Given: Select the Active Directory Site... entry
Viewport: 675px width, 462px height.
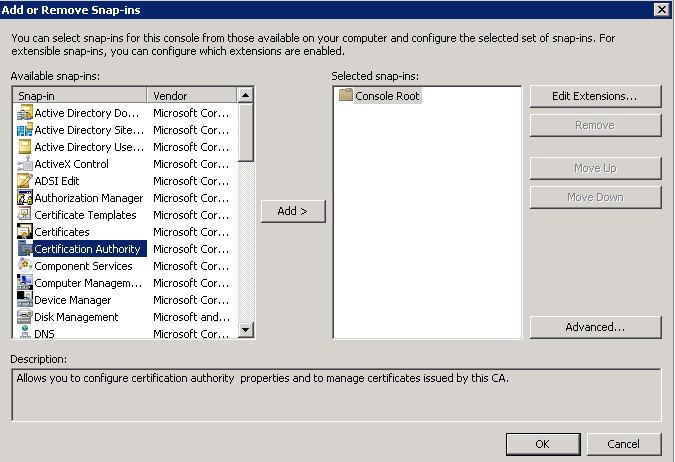Looking at the screenshot, I should coord(89,130).
